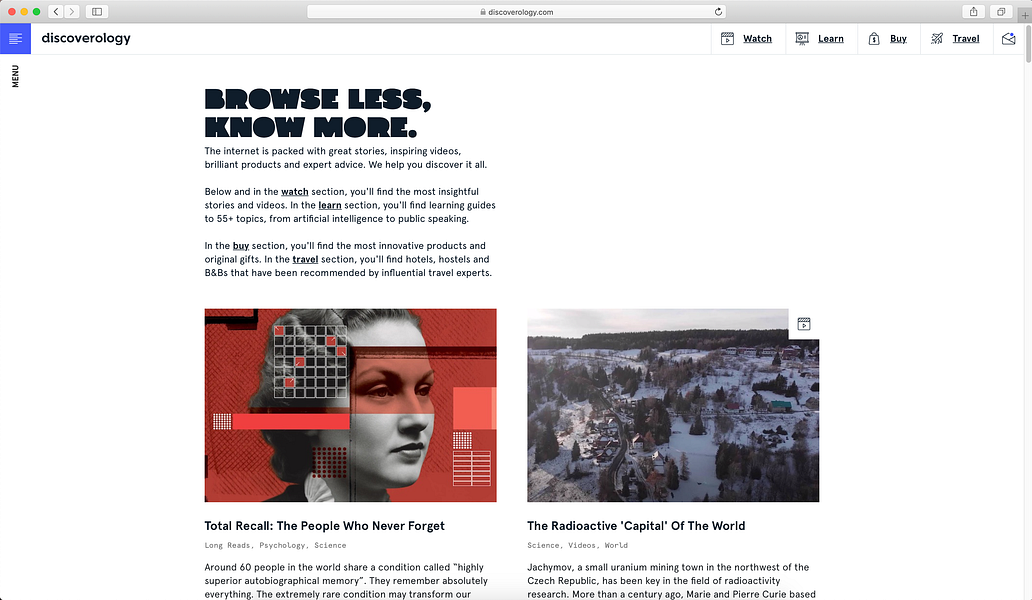This screenshot has width=1032, height=600.
Task: Open the blue hamburger menu icon
Action: [x=15, y=38]
